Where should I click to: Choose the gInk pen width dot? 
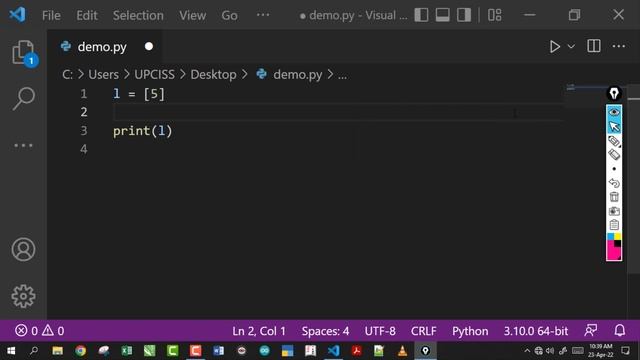coord(614,169)
